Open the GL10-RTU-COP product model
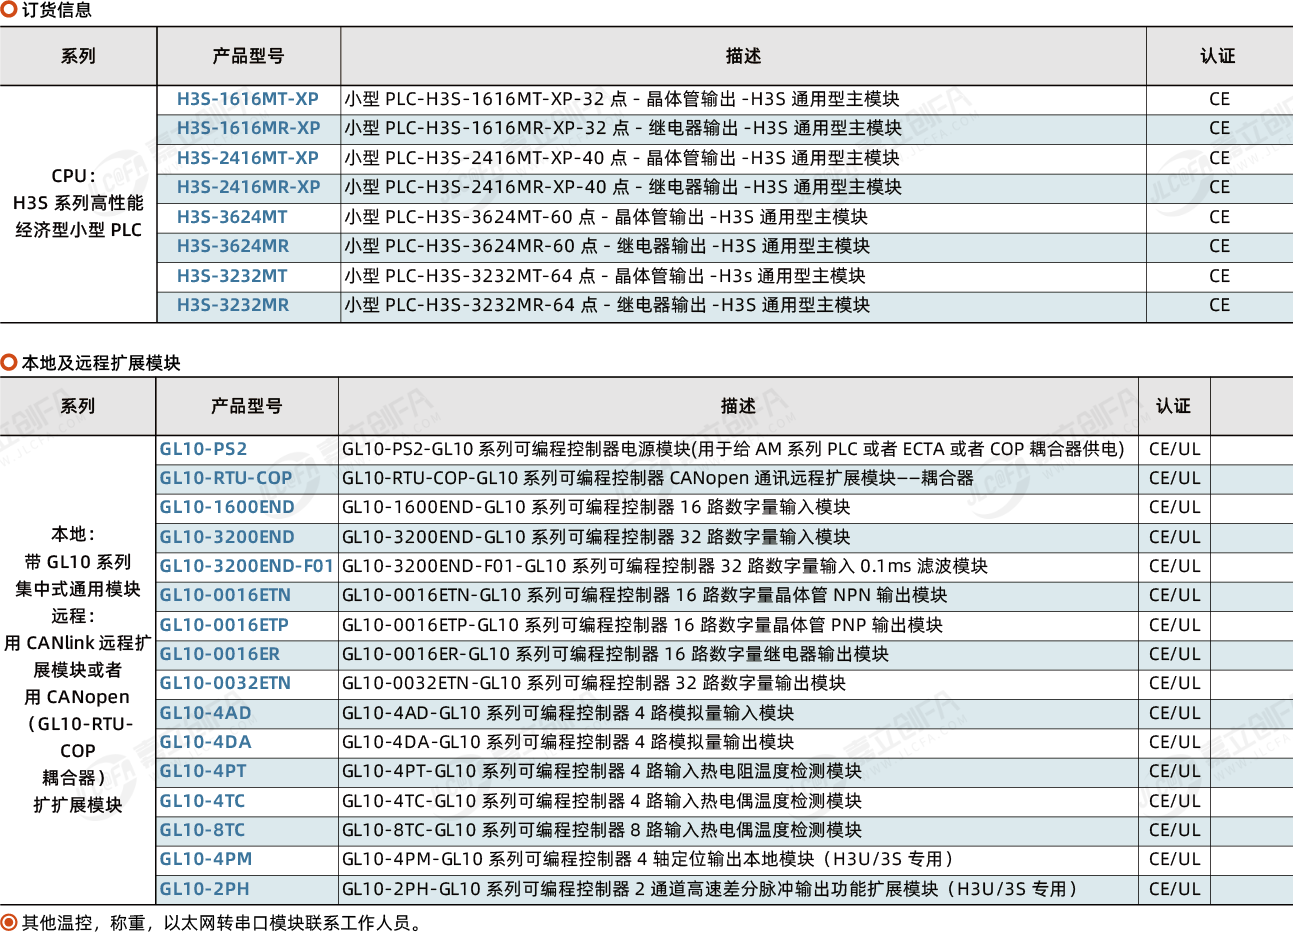1293x935 pixels. [226, 478]
